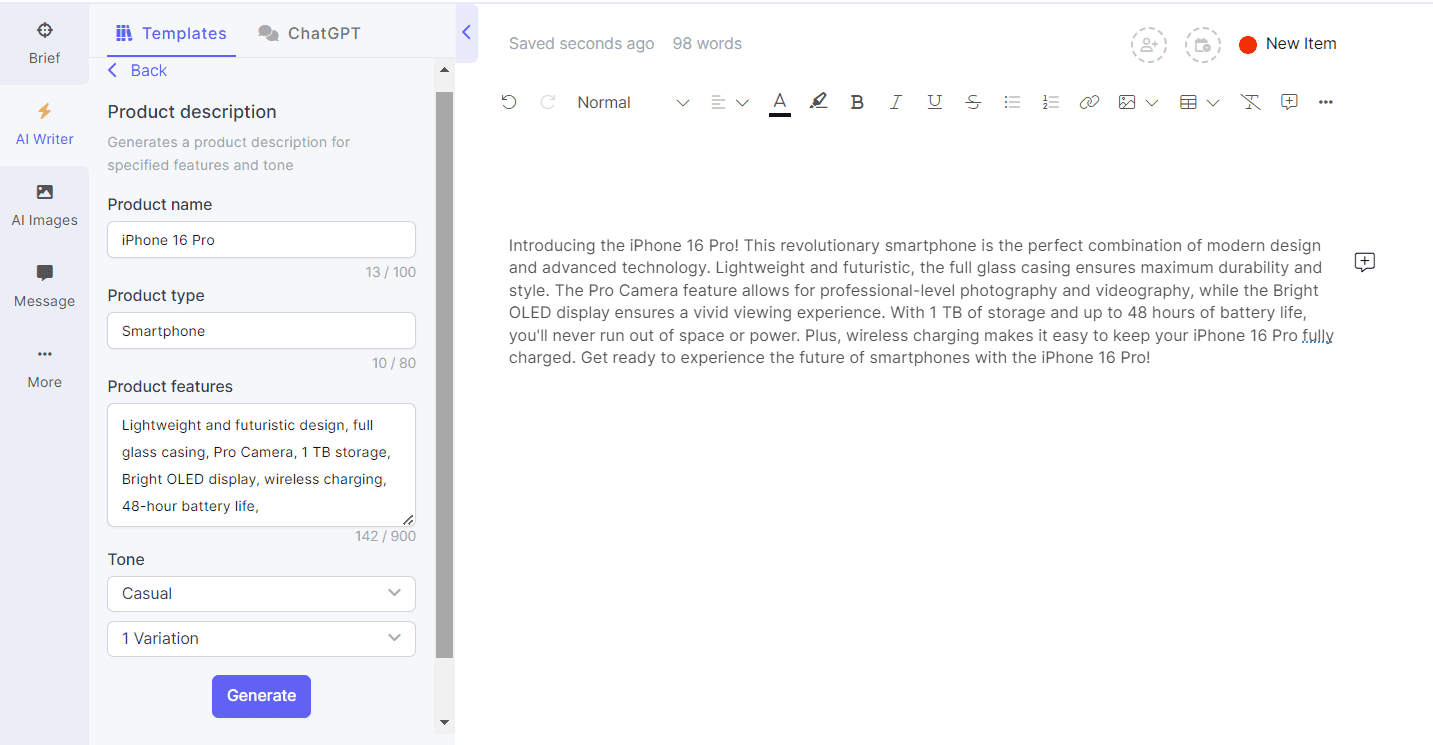Open the AI Images sidebar panel
Viewport: 1433px width, 745px height.
44,206
